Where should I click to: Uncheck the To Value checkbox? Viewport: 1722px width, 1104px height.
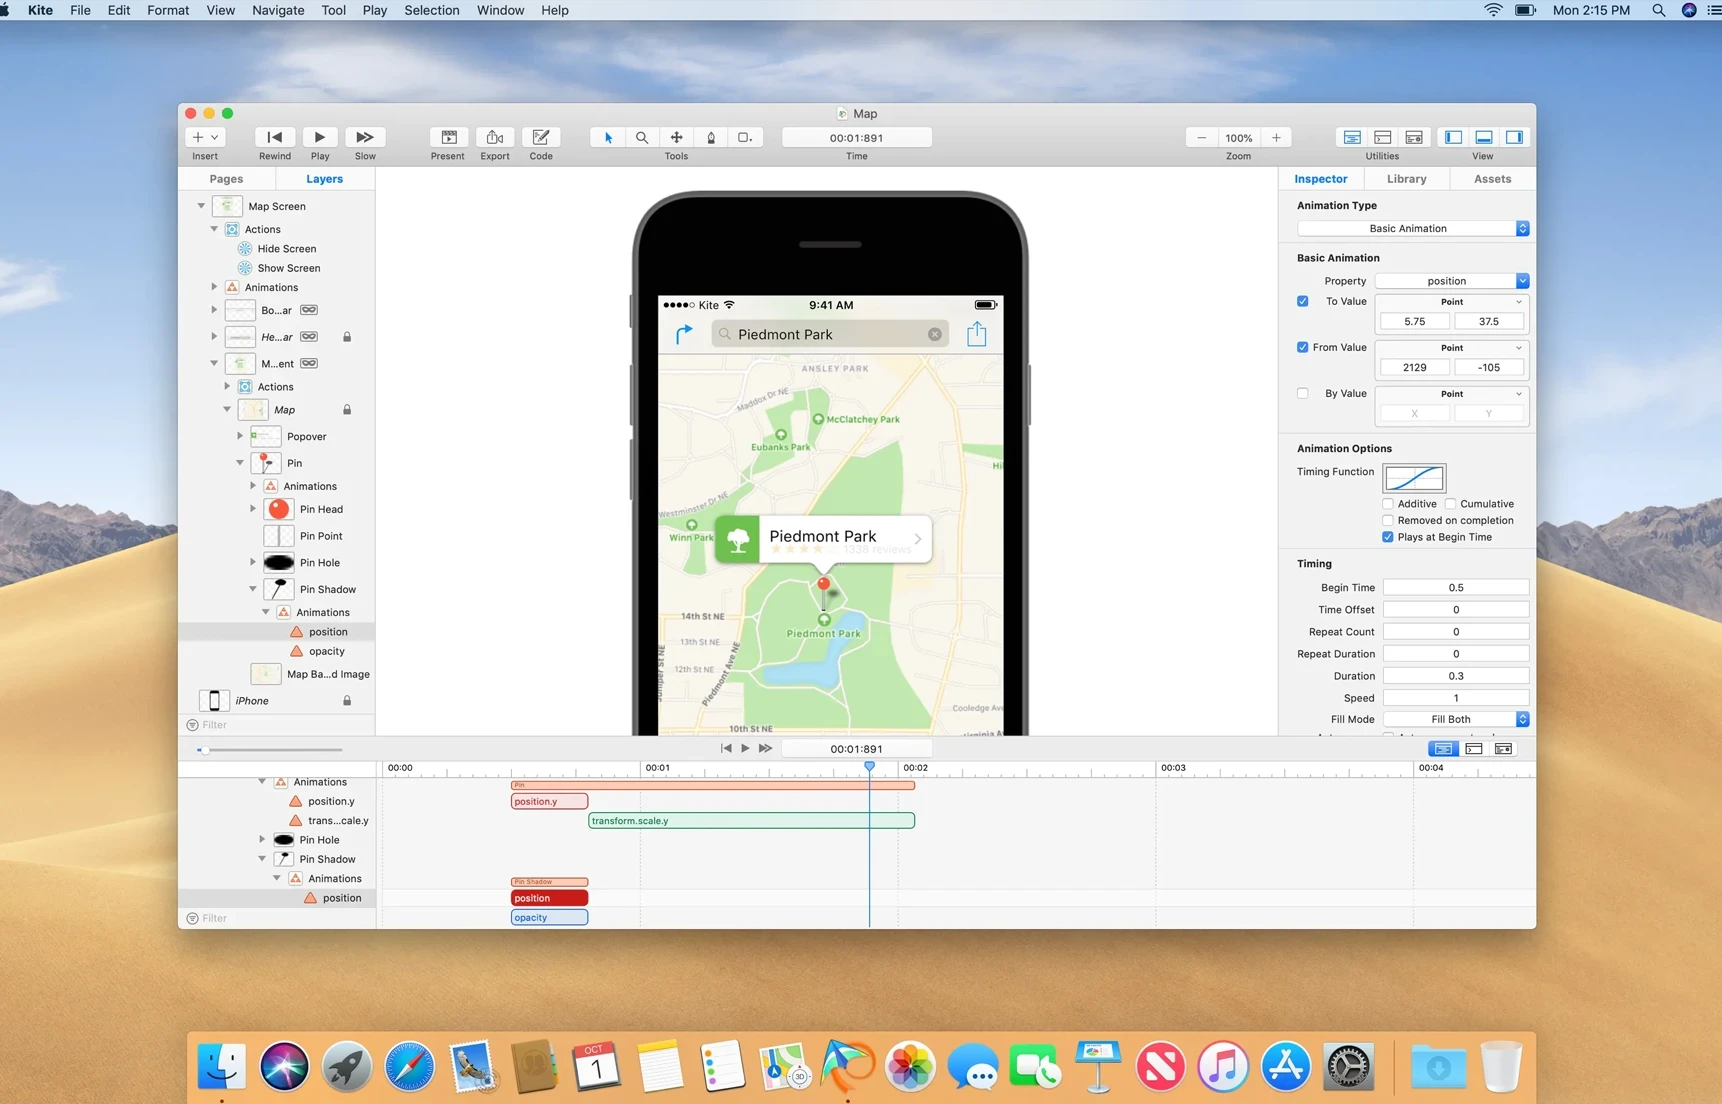1302,301
